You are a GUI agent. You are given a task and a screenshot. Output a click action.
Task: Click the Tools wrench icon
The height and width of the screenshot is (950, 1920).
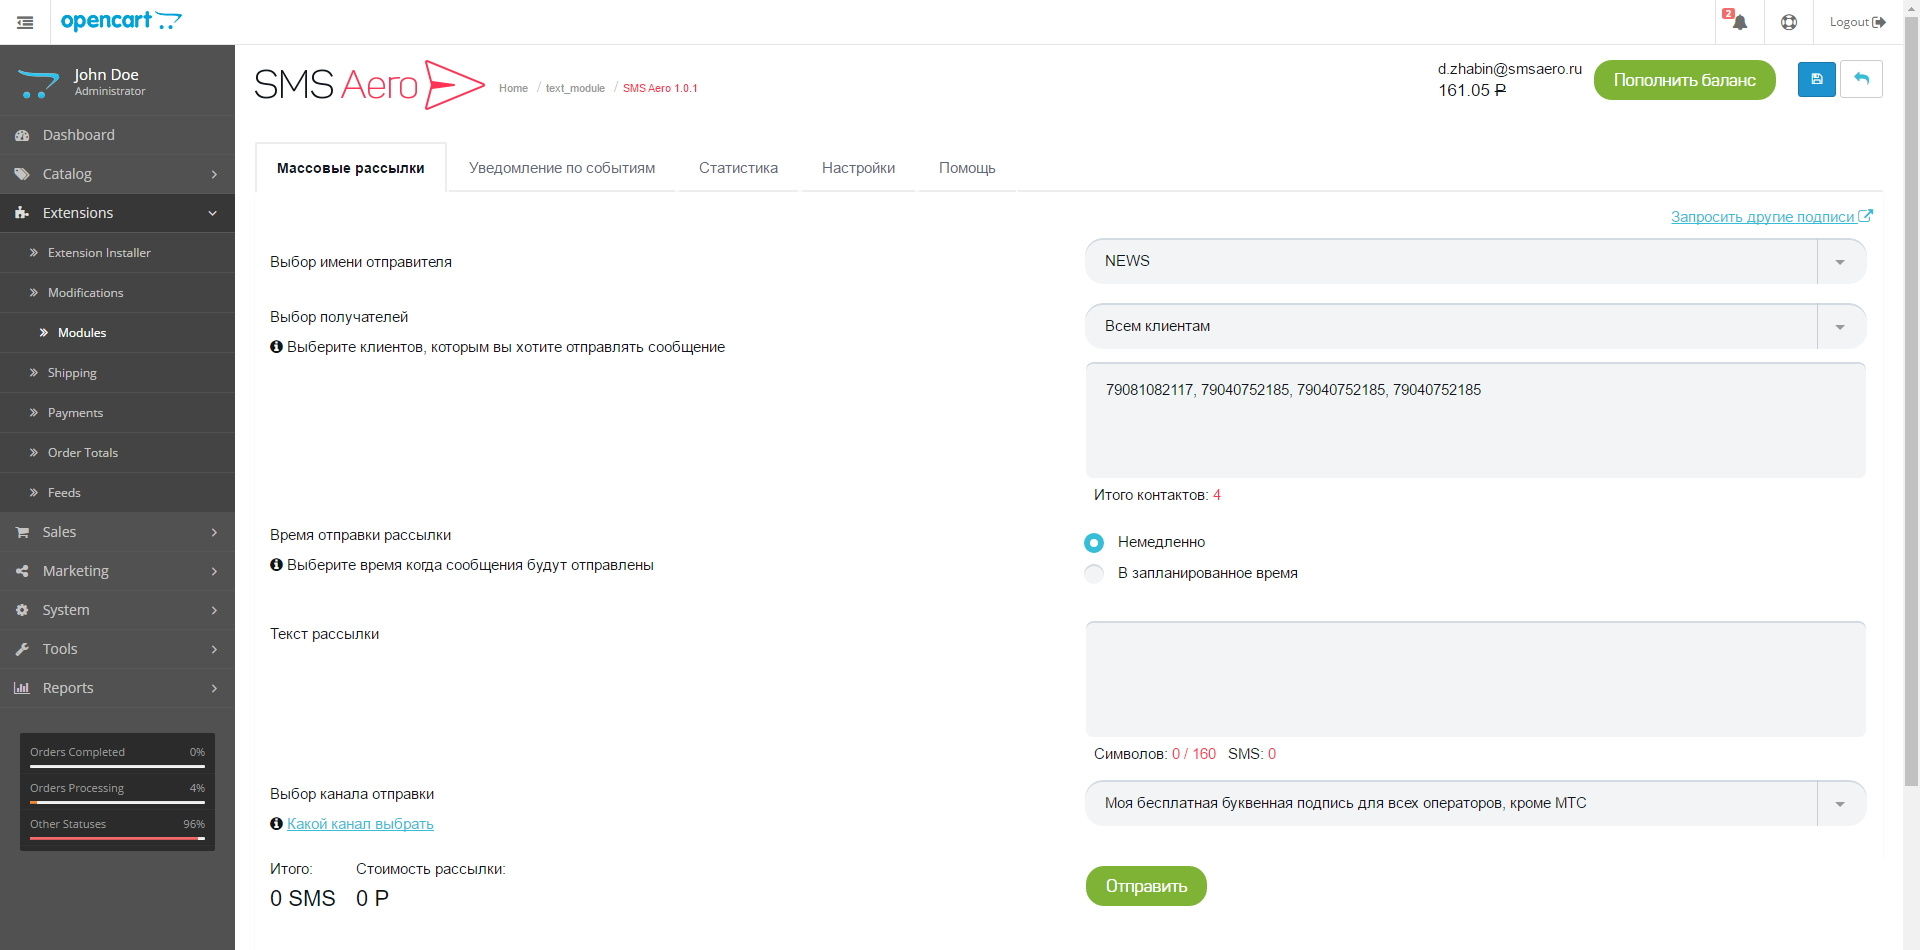pos(22,649)
